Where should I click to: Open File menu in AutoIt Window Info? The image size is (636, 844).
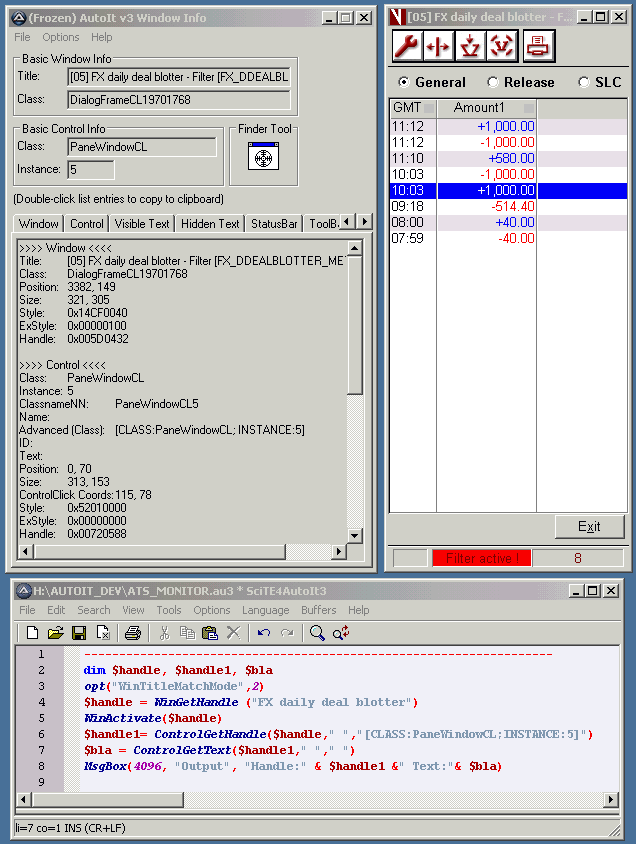[x=22, y=37]
